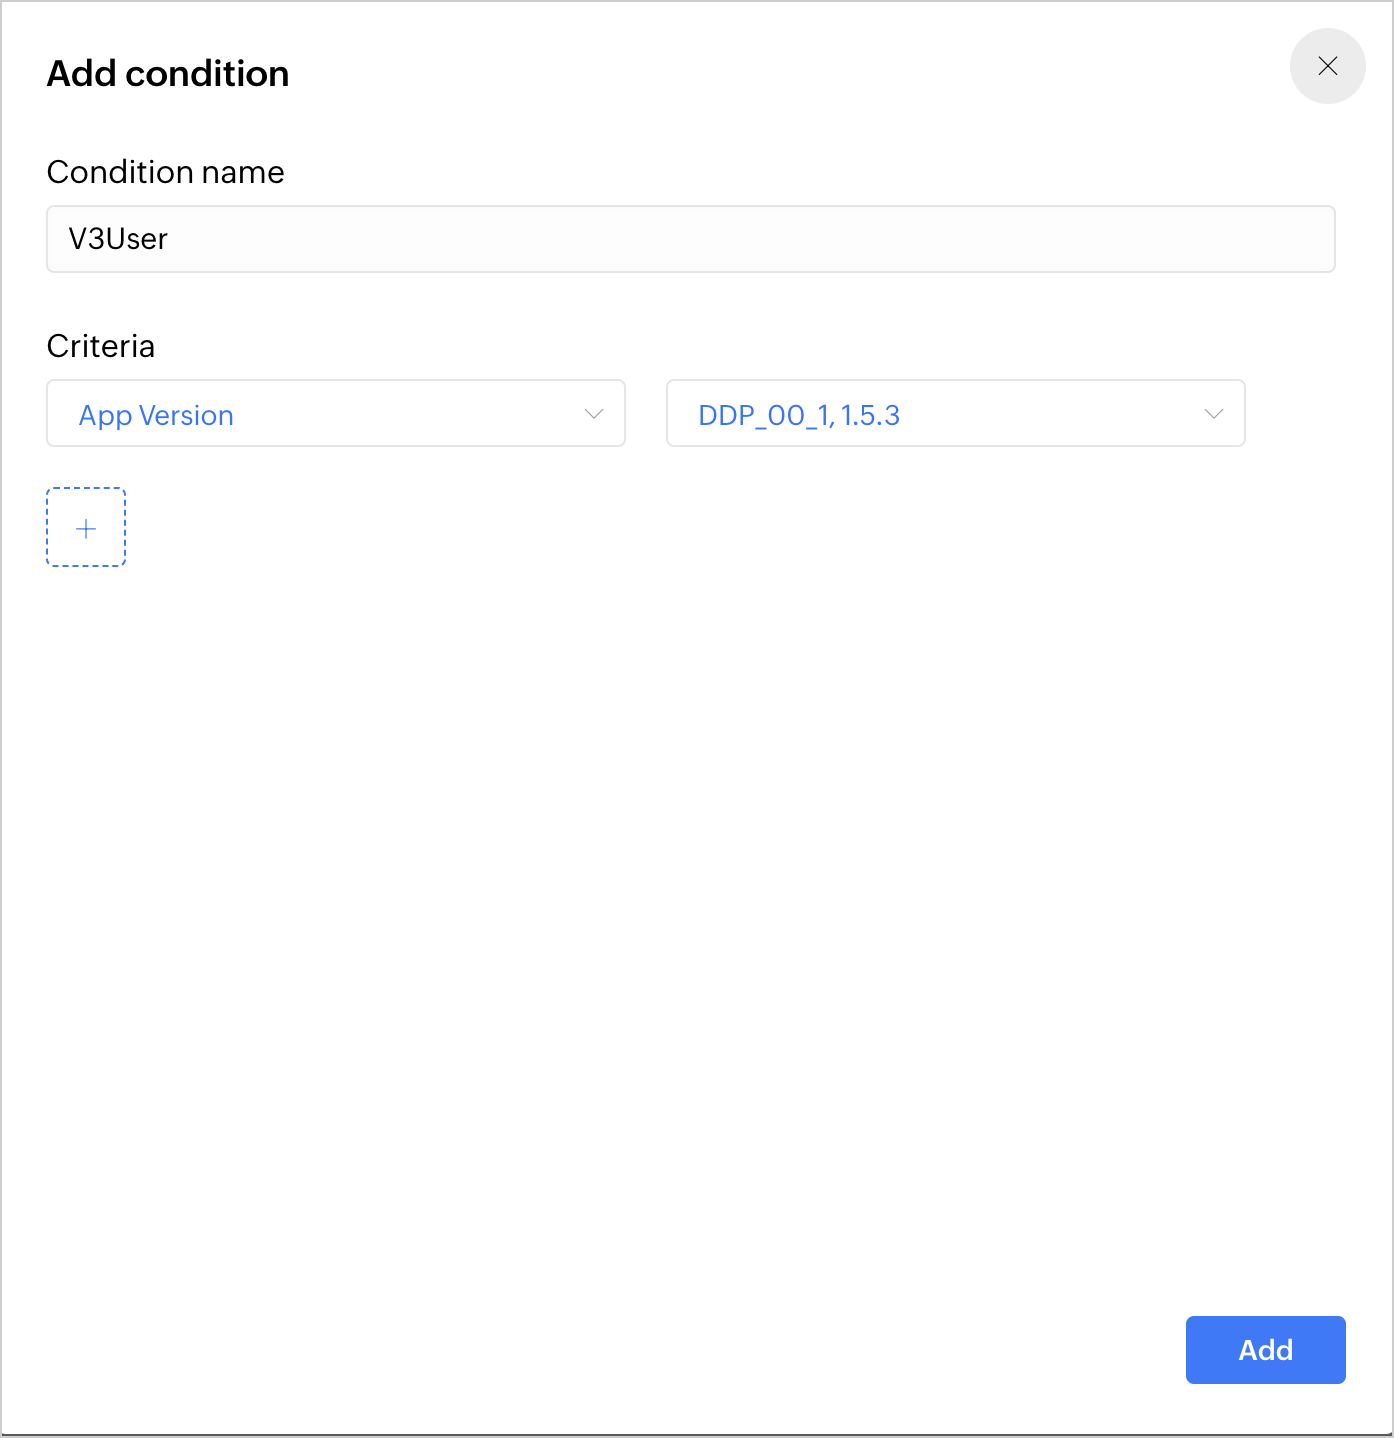The image size is (1394, 1438).
Task: Click the chevron arrow beside App Version
Action: [594, 414]
